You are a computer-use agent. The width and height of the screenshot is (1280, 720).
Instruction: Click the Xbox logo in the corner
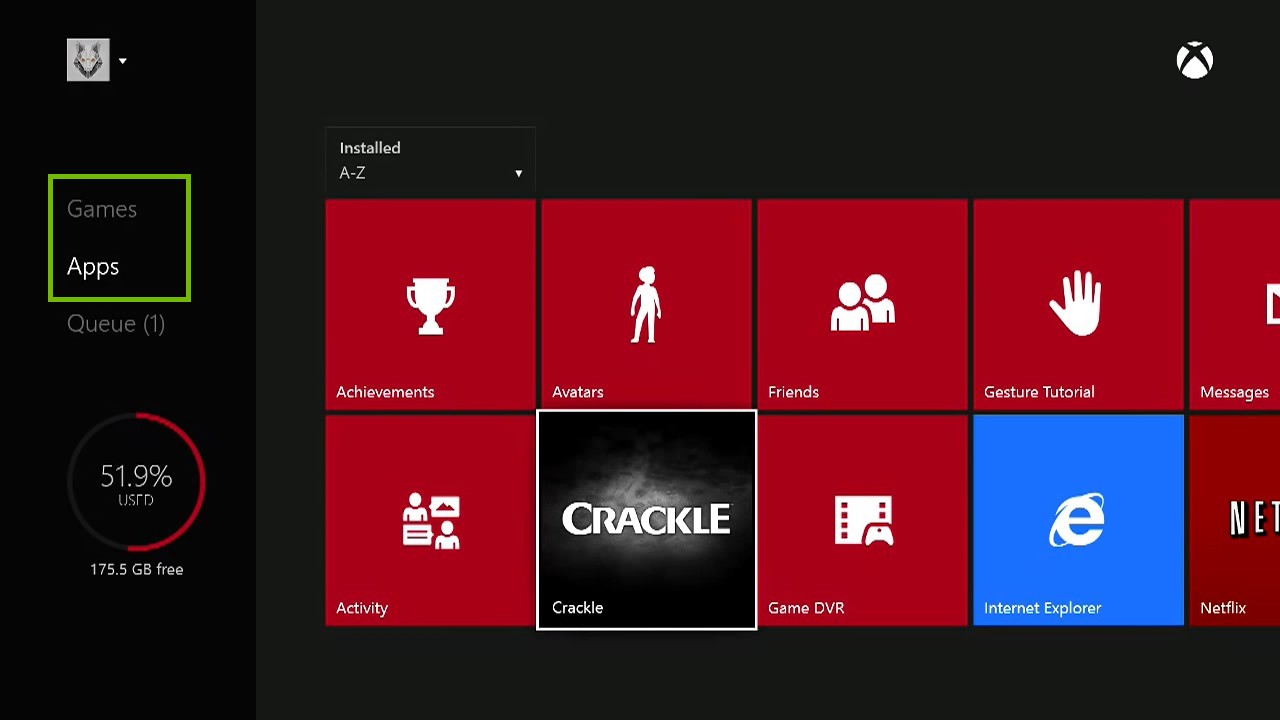click(x=1195, y=60)
